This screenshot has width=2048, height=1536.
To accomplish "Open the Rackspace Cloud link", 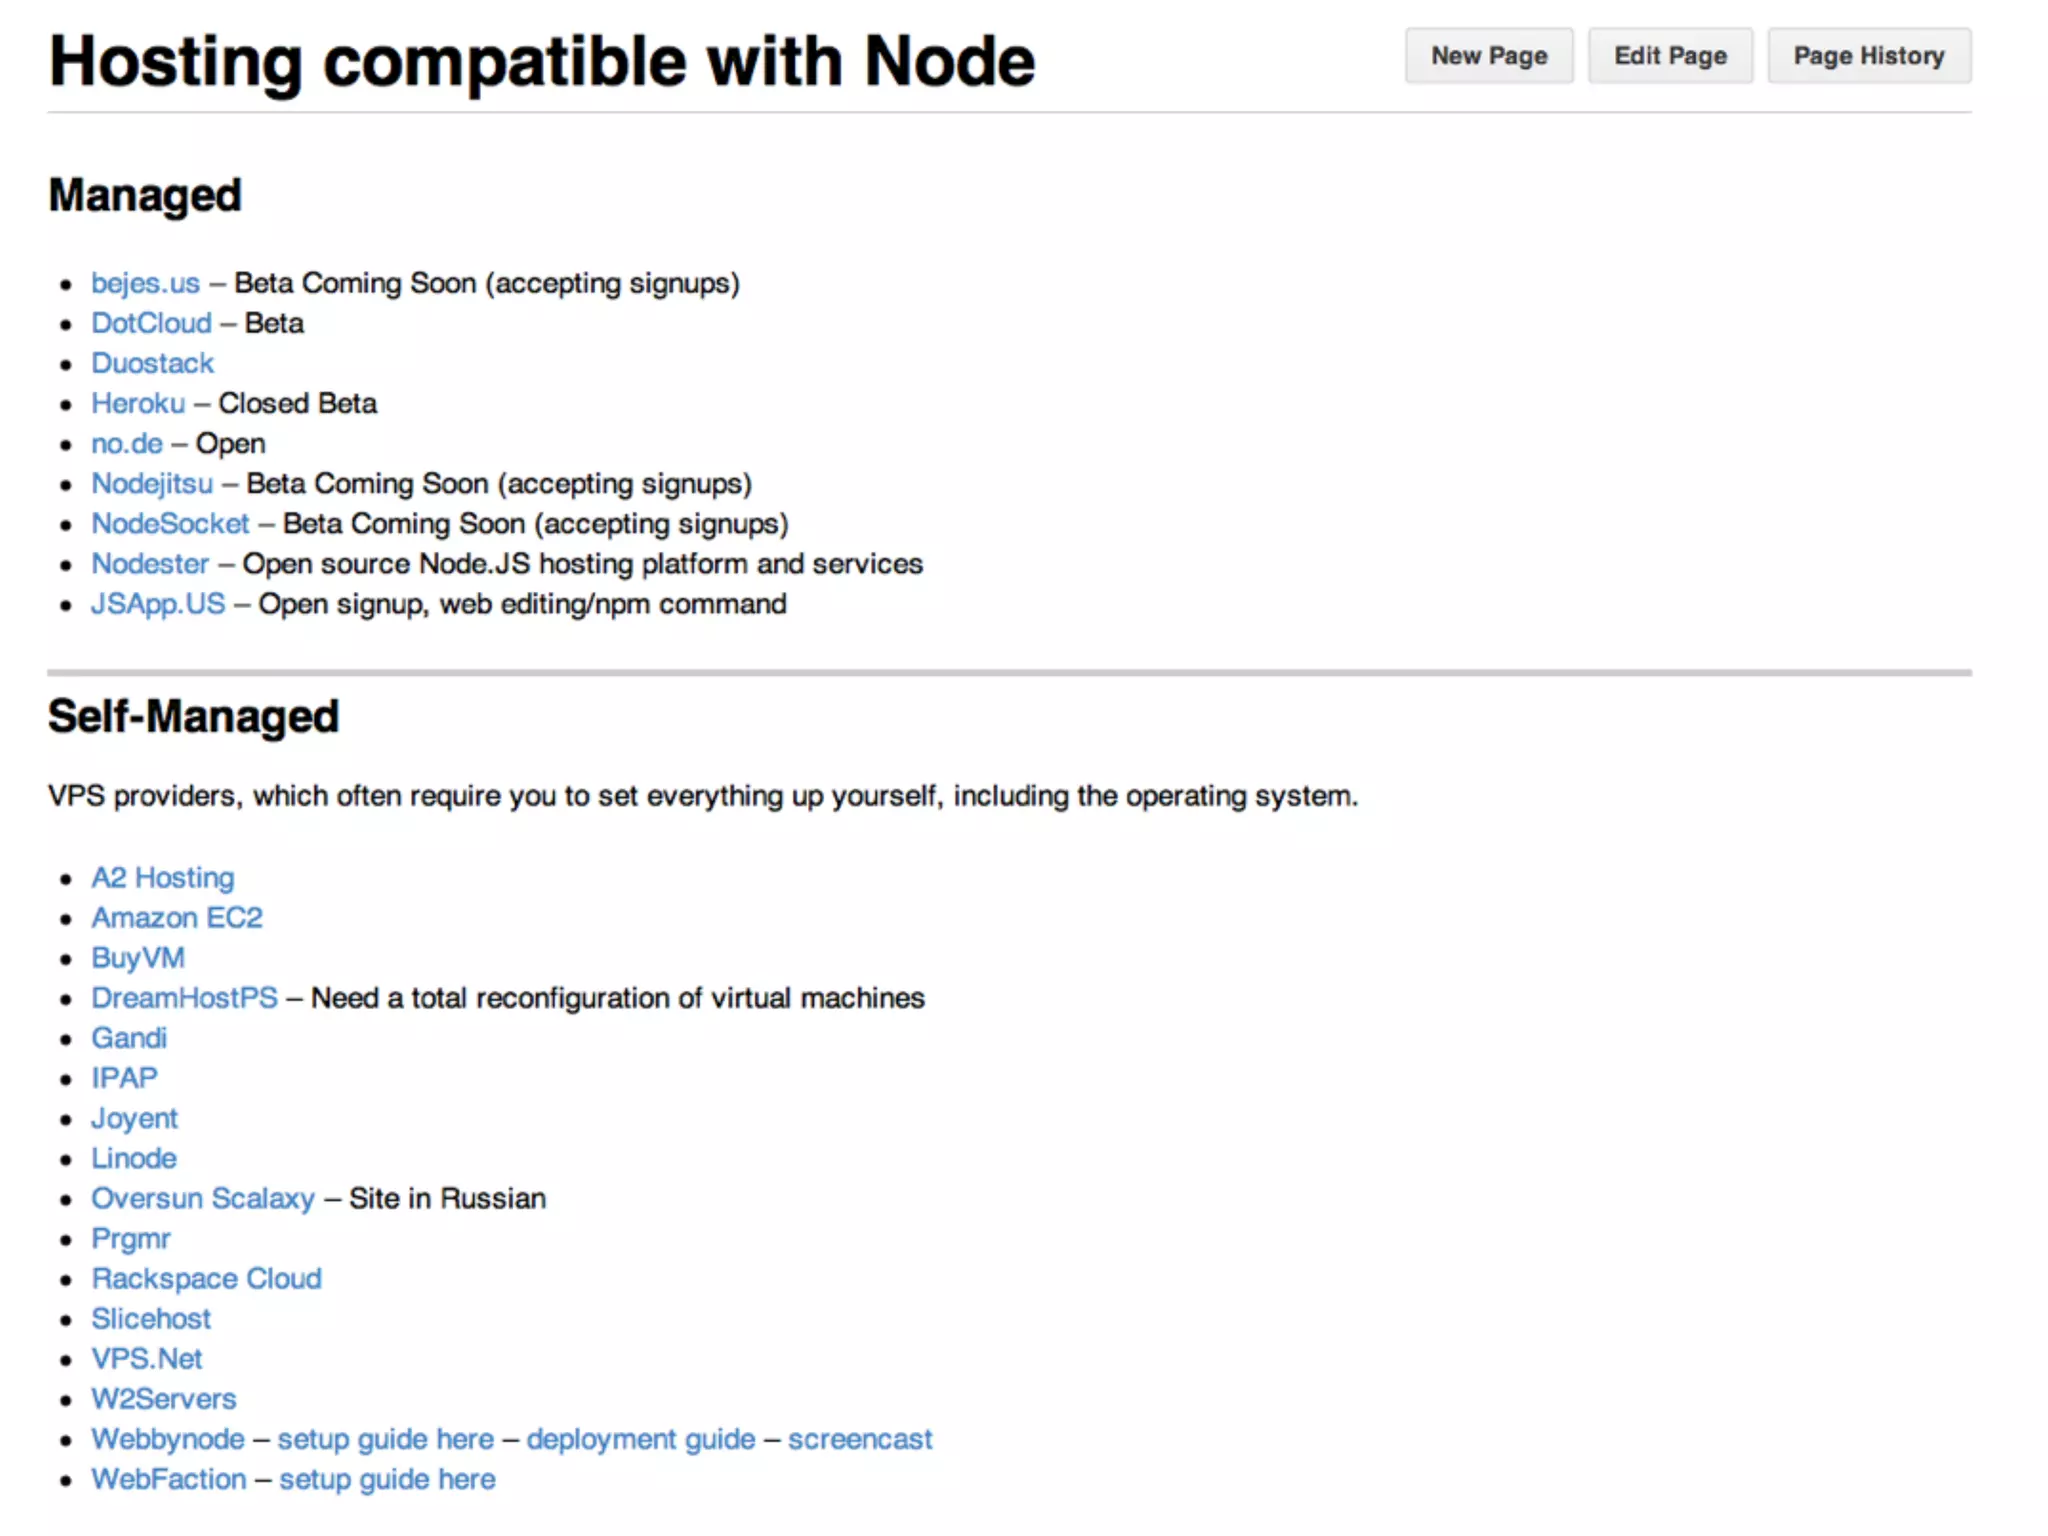I will click(206, 1278).
